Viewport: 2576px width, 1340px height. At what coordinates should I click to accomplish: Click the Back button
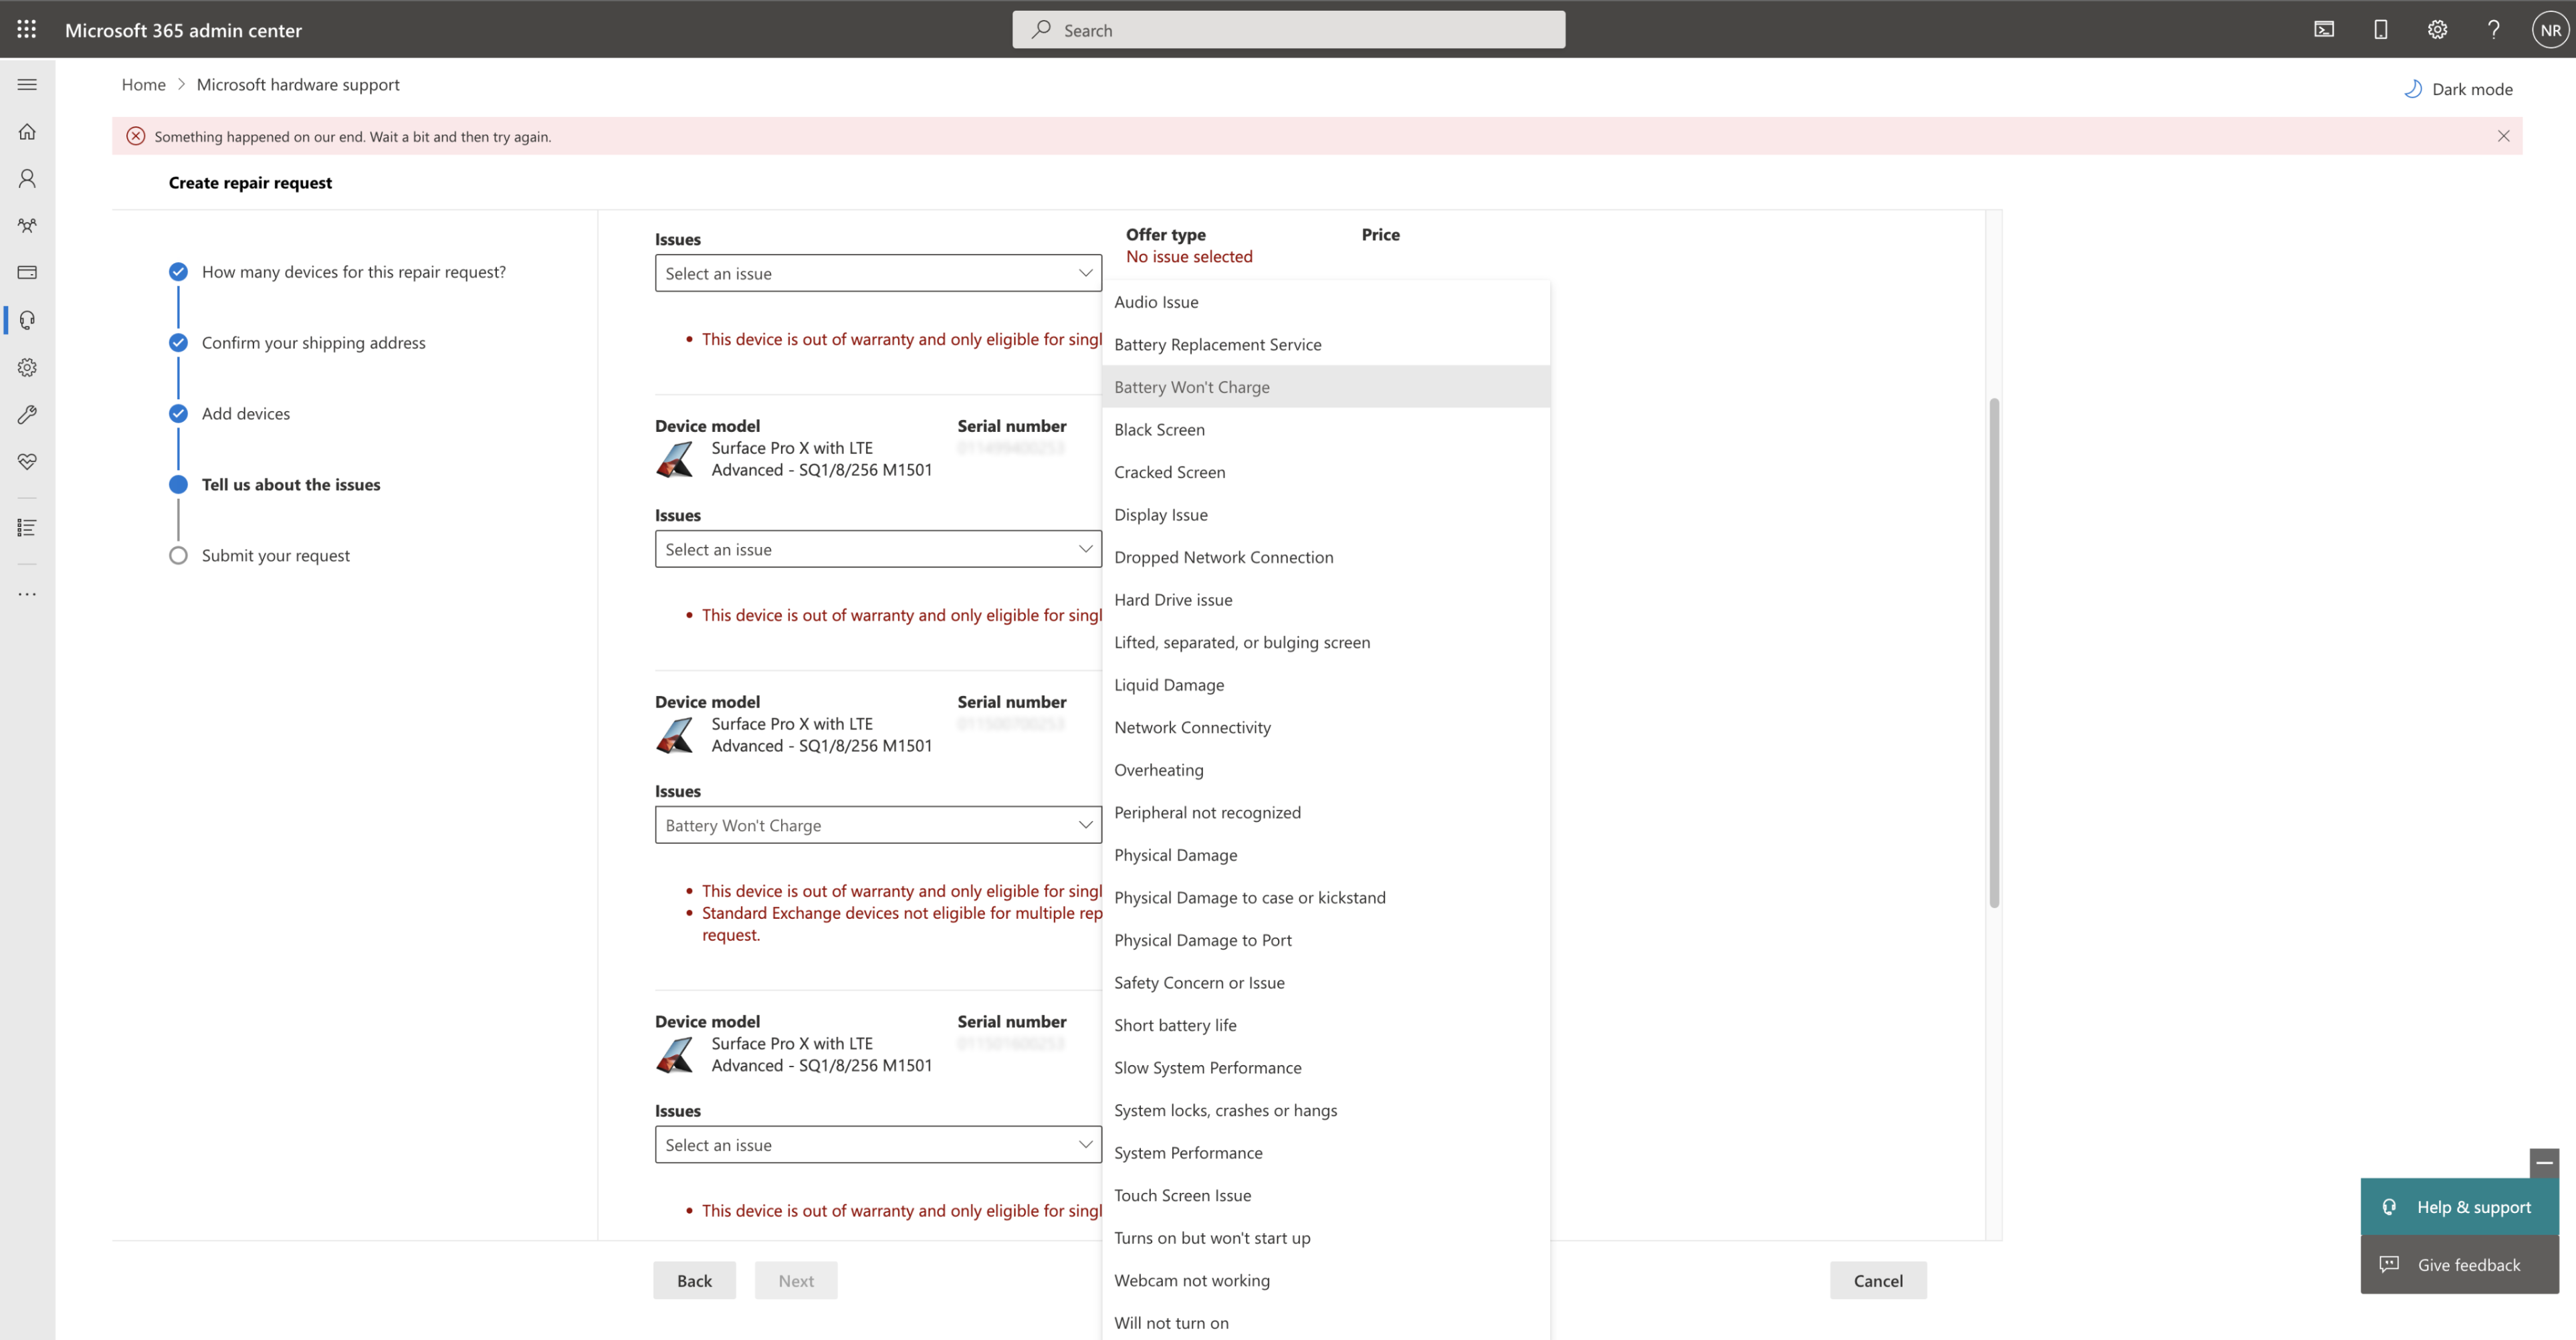point(694,1281)
